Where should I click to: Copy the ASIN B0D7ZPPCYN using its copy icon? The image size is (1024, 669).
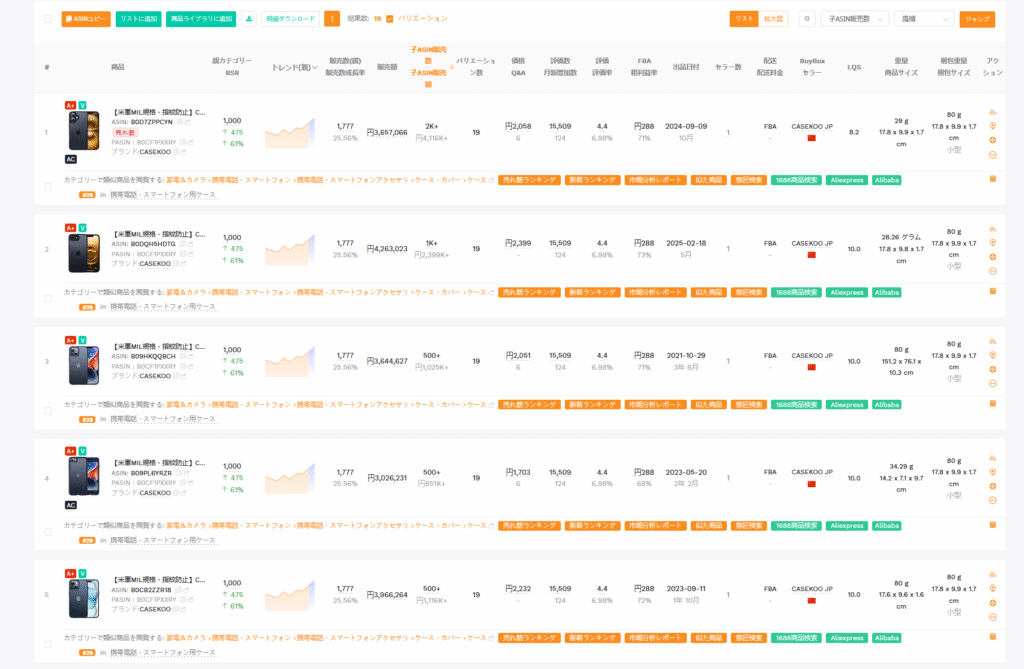(181, 122)
